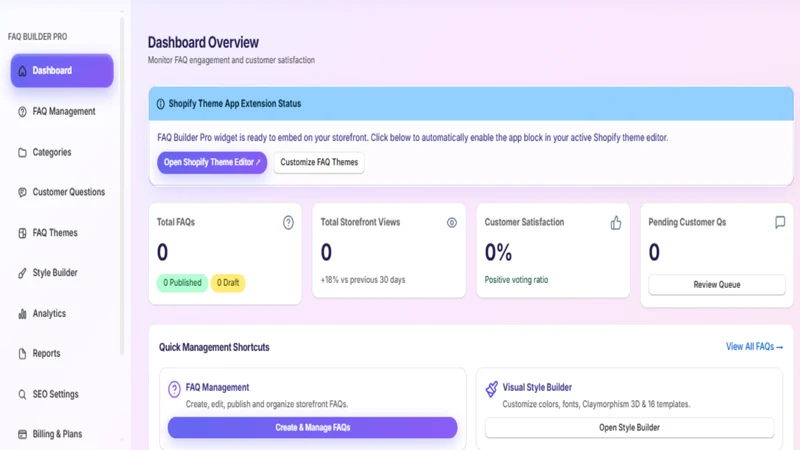Click the 0 Draft badge

coord(228,283)
